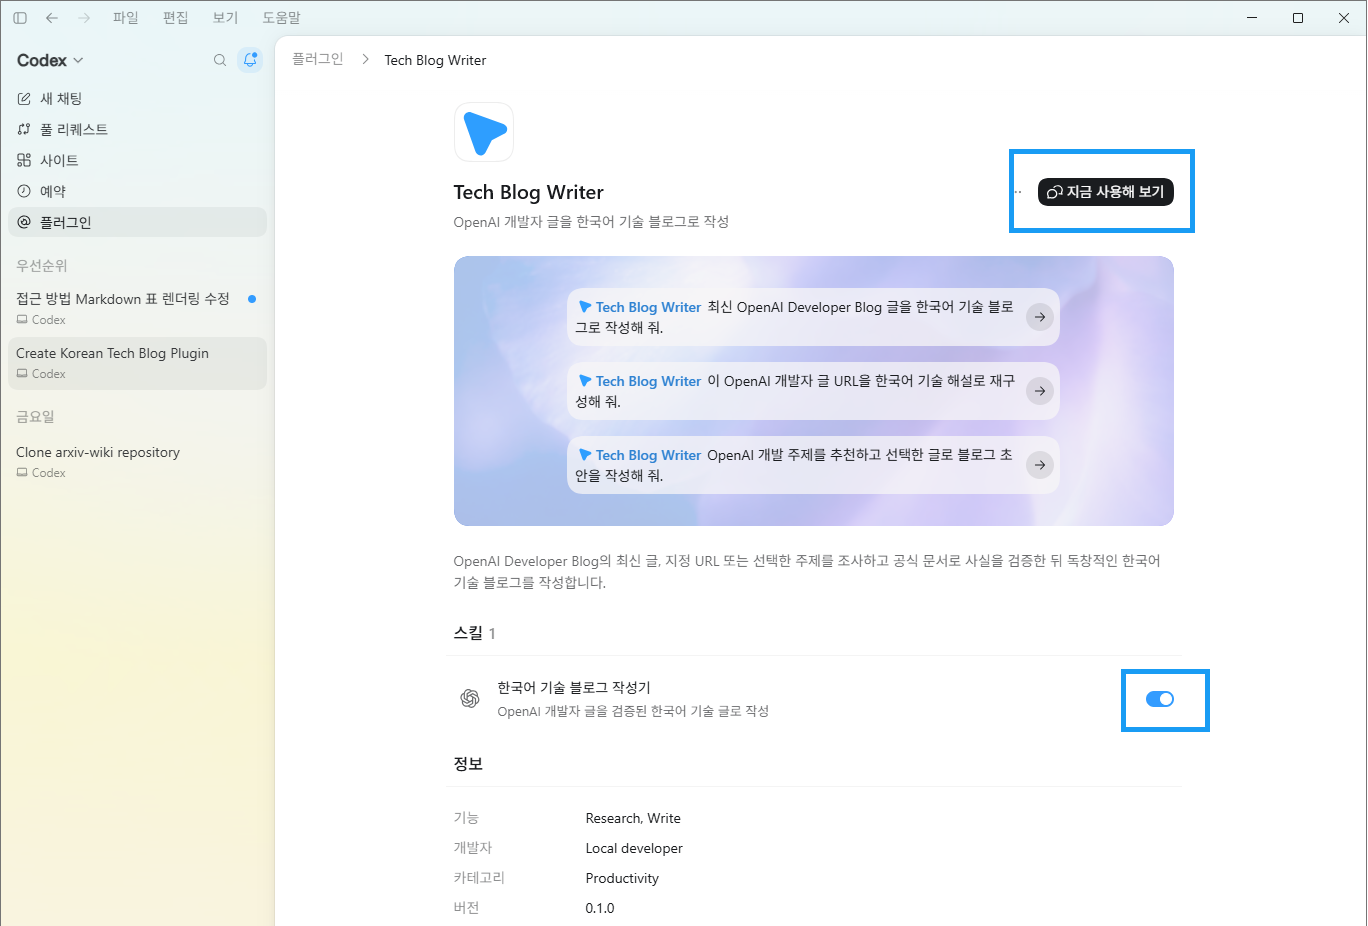1368x926 pixels.
Task: Go back with the left arrow
Action: [52, 18]
